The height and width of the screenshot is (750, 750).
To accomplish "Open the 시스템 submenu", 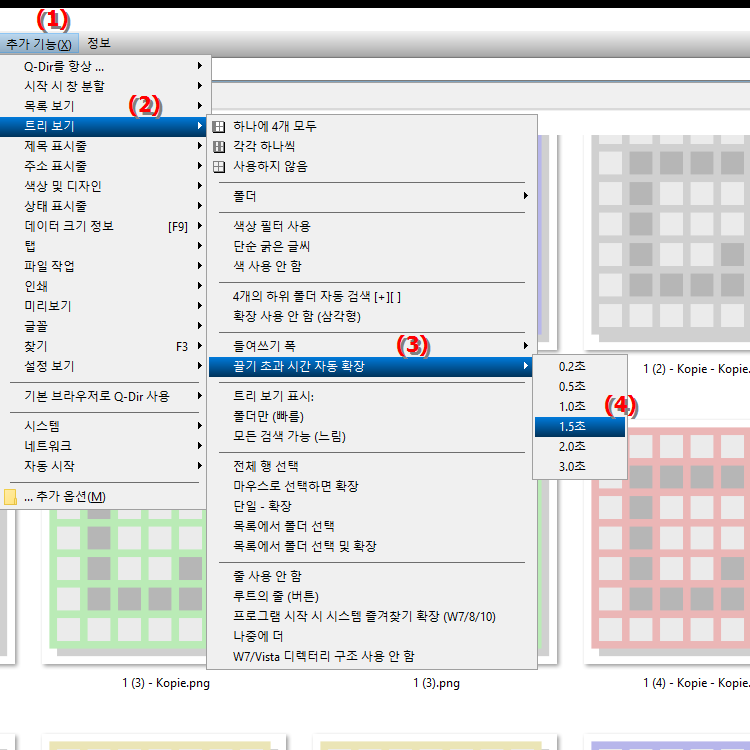I will [x=103, y=426].
